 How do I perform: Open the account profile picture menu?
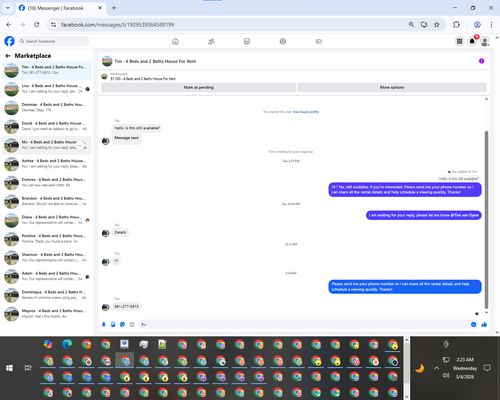point(485,41)
